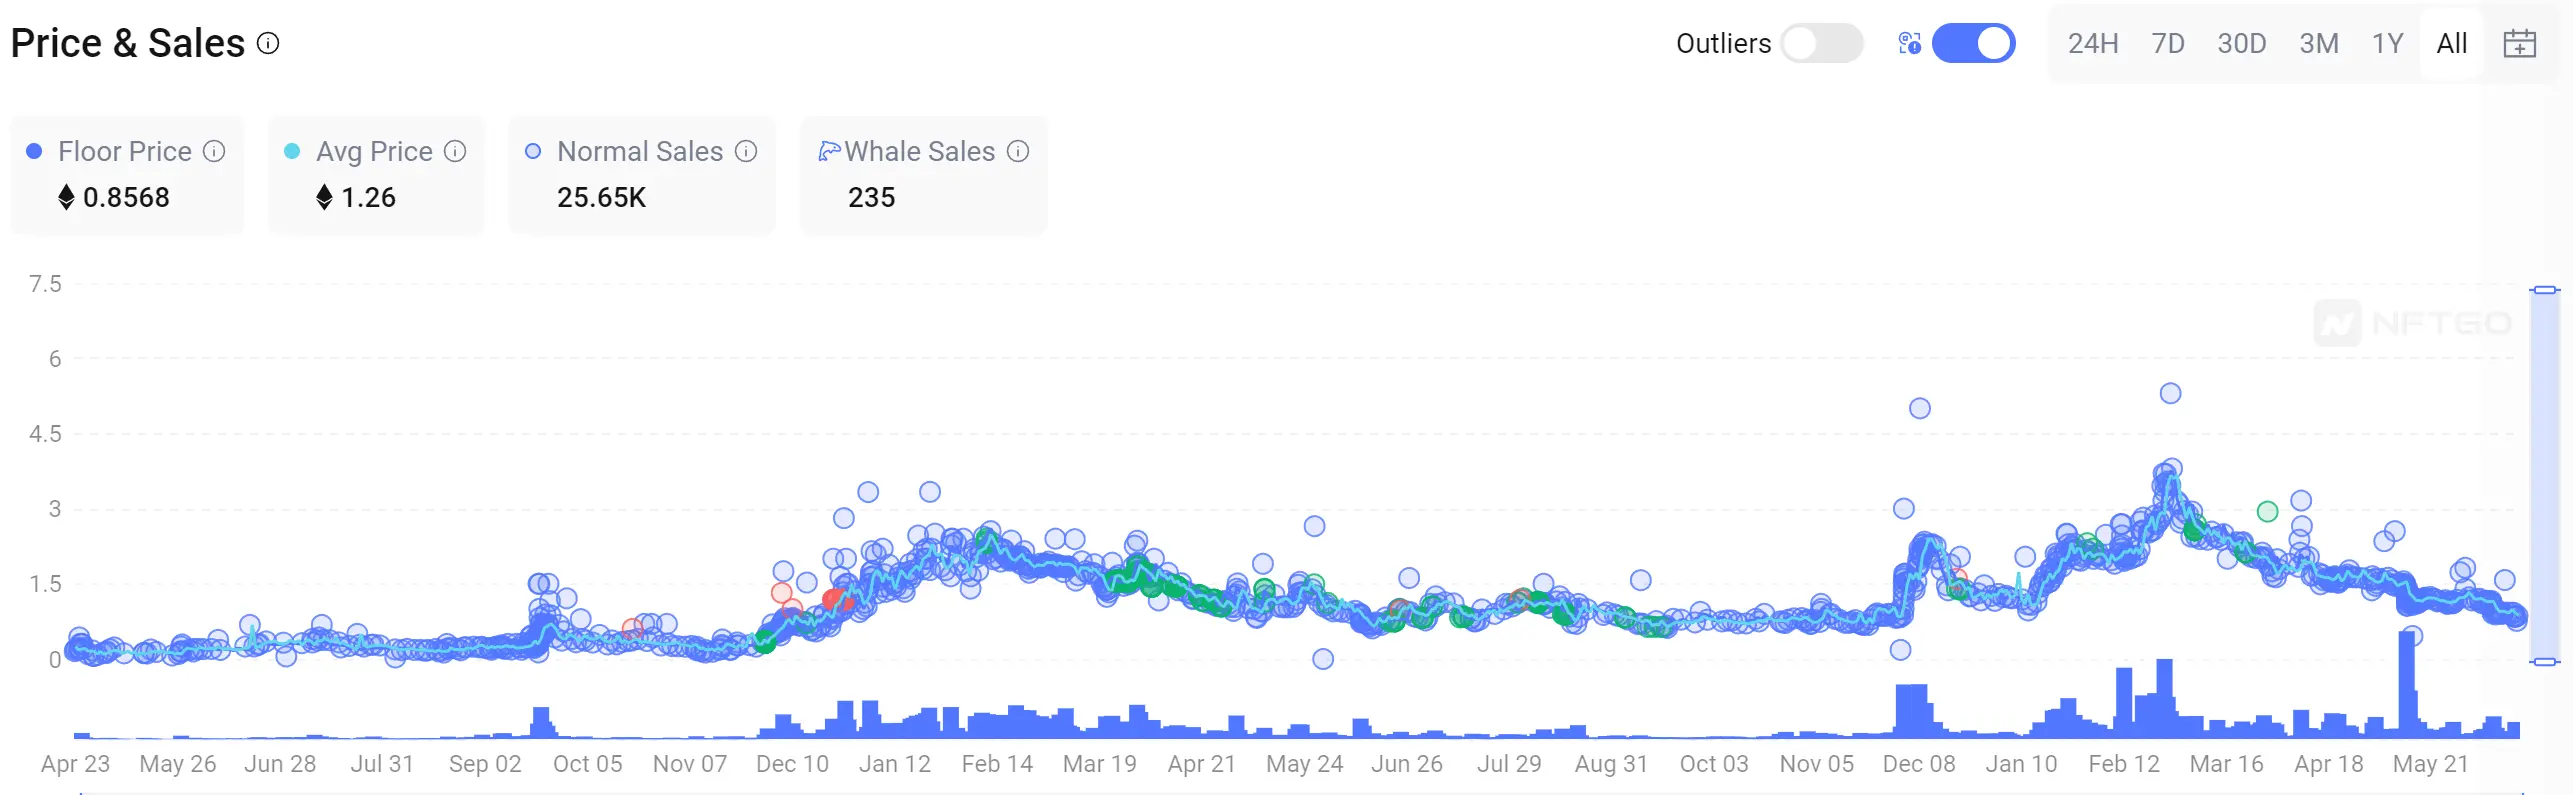
Task: Toggle the Floor Price series legend
Action: (125, 152)
